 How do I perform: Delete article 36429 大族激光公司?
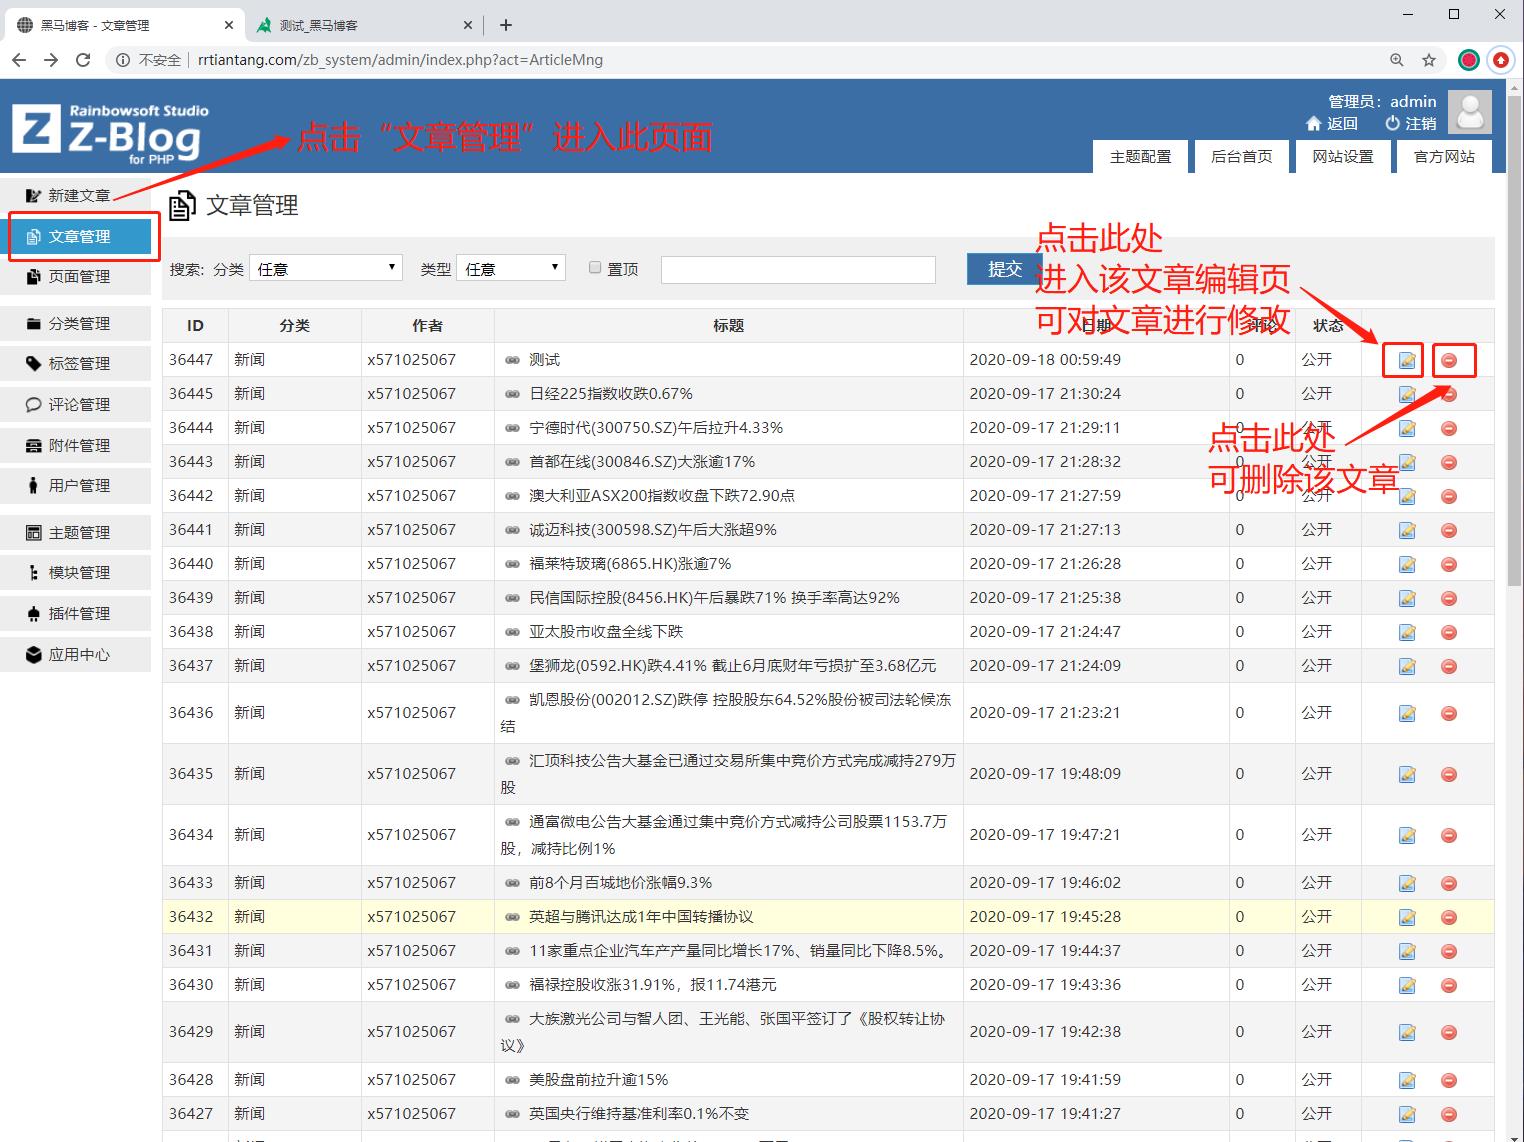pyautogui.click(x=1449, y=1032)
